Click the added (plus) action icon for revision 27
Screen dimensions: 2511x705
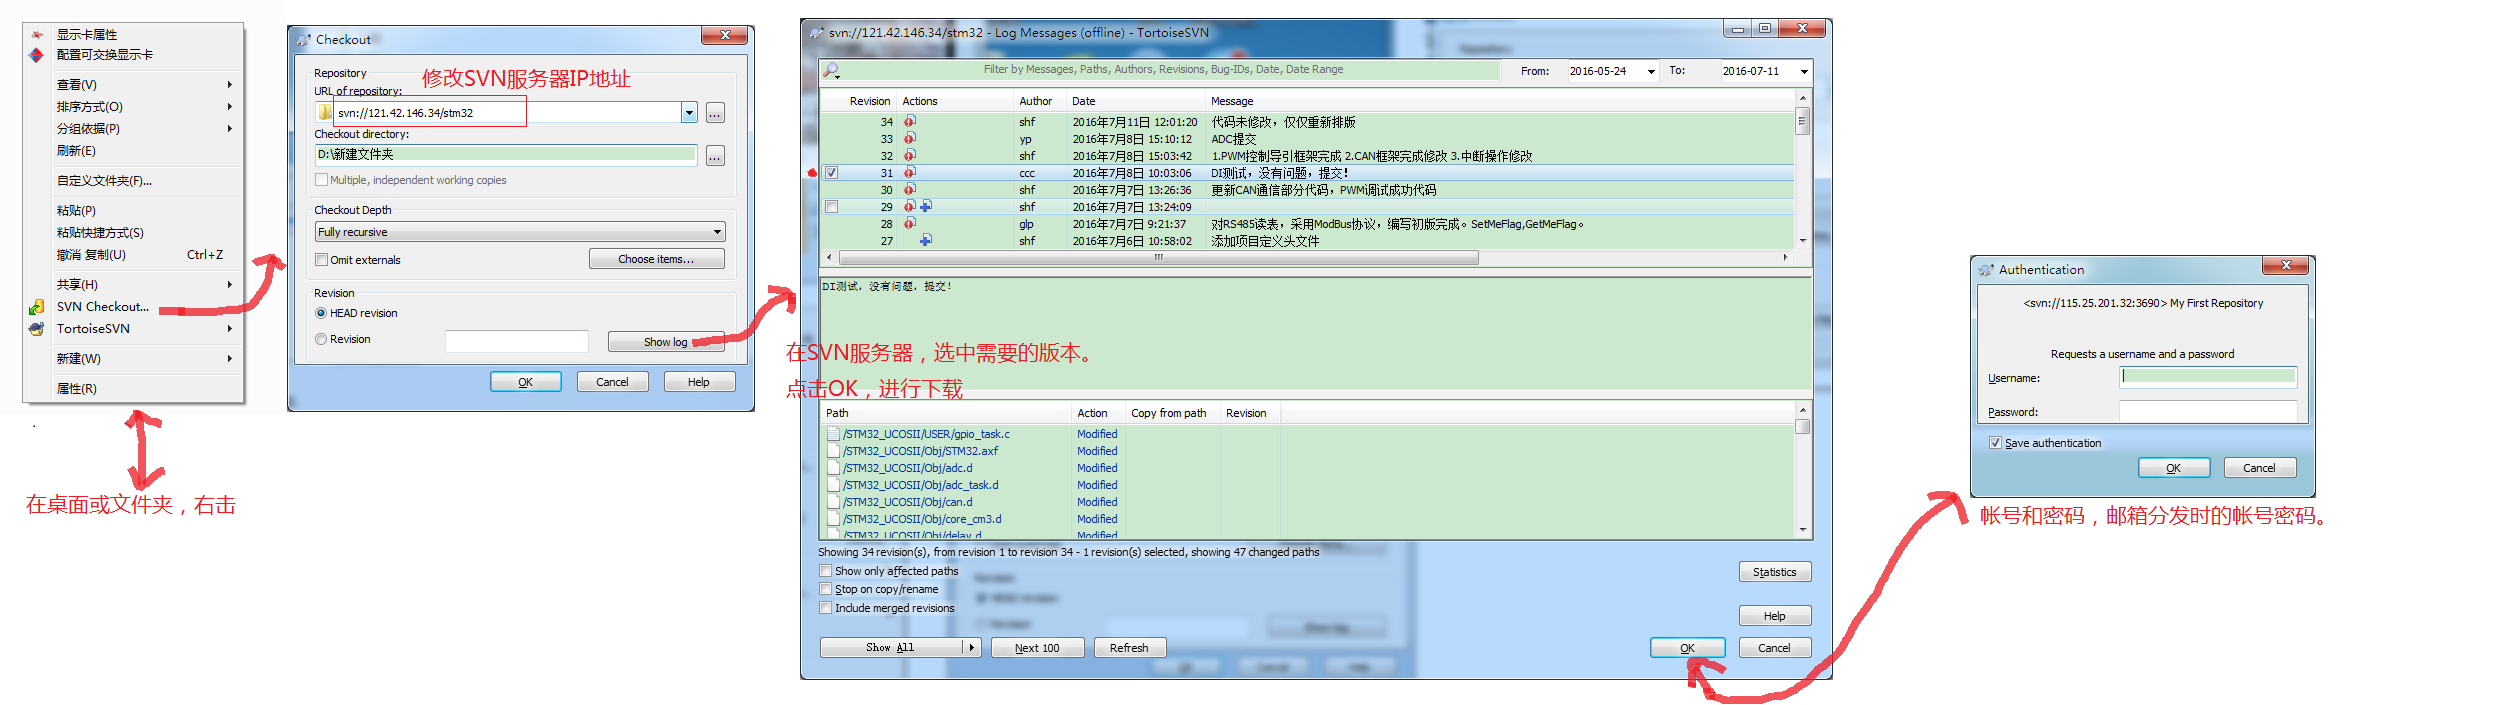[926, 240]
